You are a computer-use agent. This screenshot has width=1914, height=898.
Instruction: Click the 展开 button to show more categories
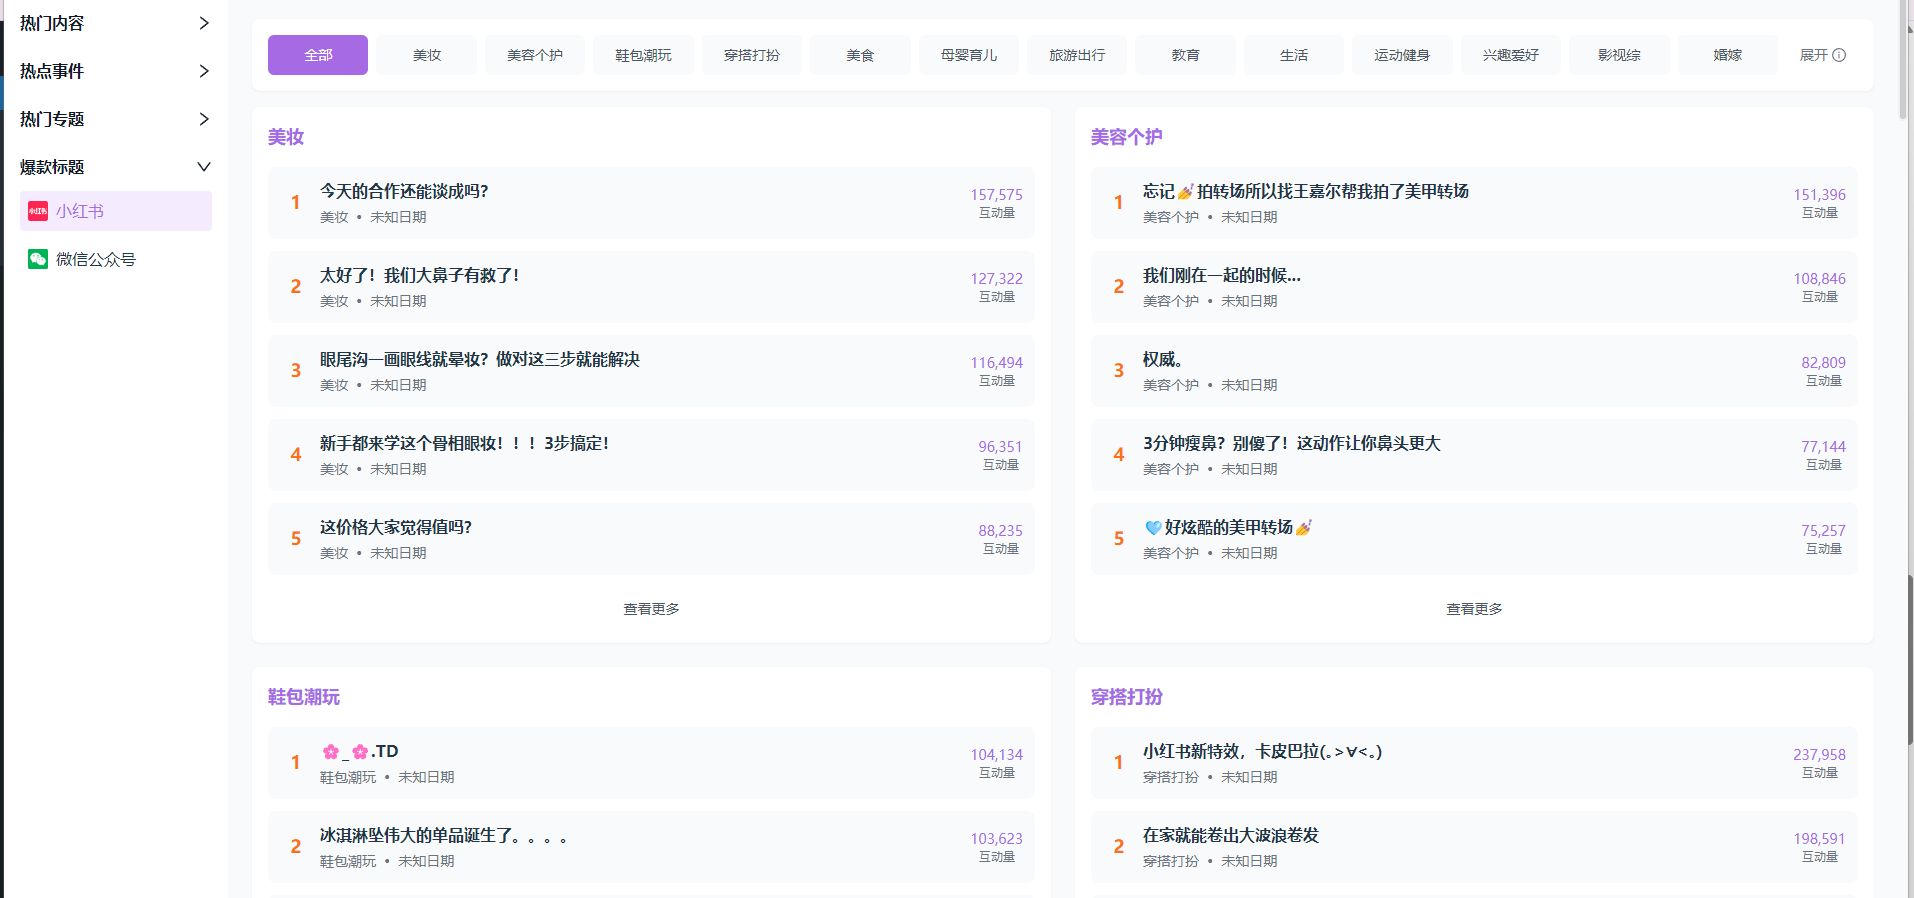[1813, 55]
